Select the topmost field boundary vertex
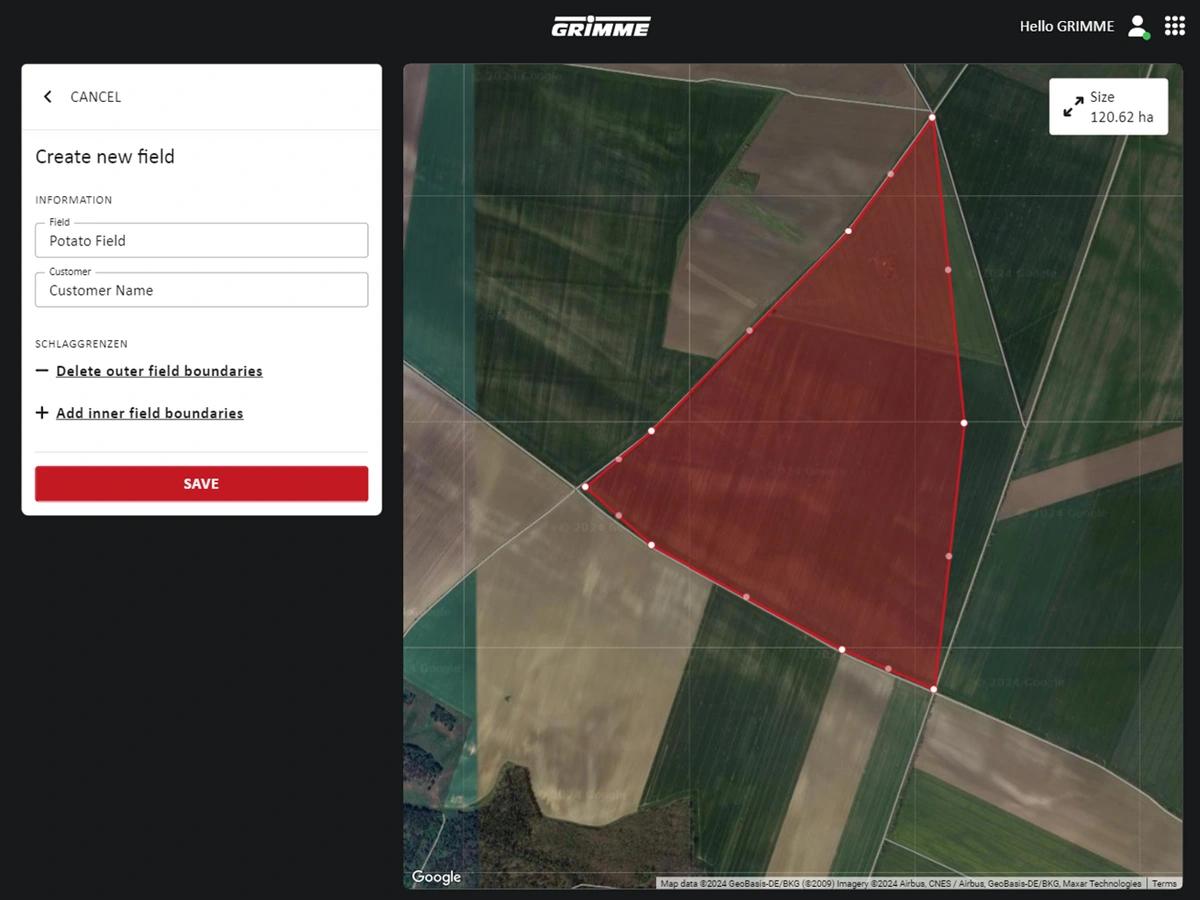This screenshot has height=900, width=1200. (932, 118)
